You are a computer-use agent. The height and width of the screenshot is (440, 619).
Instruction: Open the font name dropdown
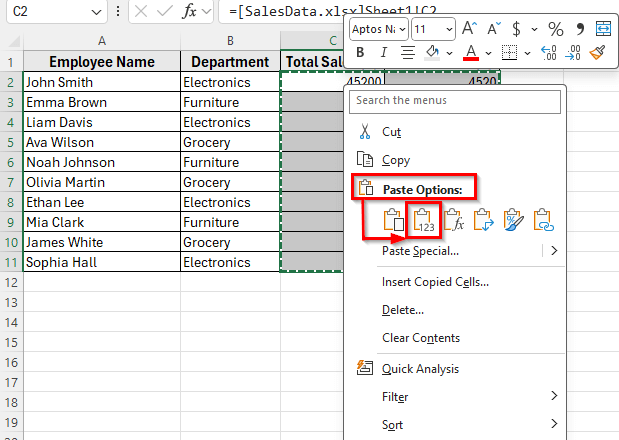(402, 29)
